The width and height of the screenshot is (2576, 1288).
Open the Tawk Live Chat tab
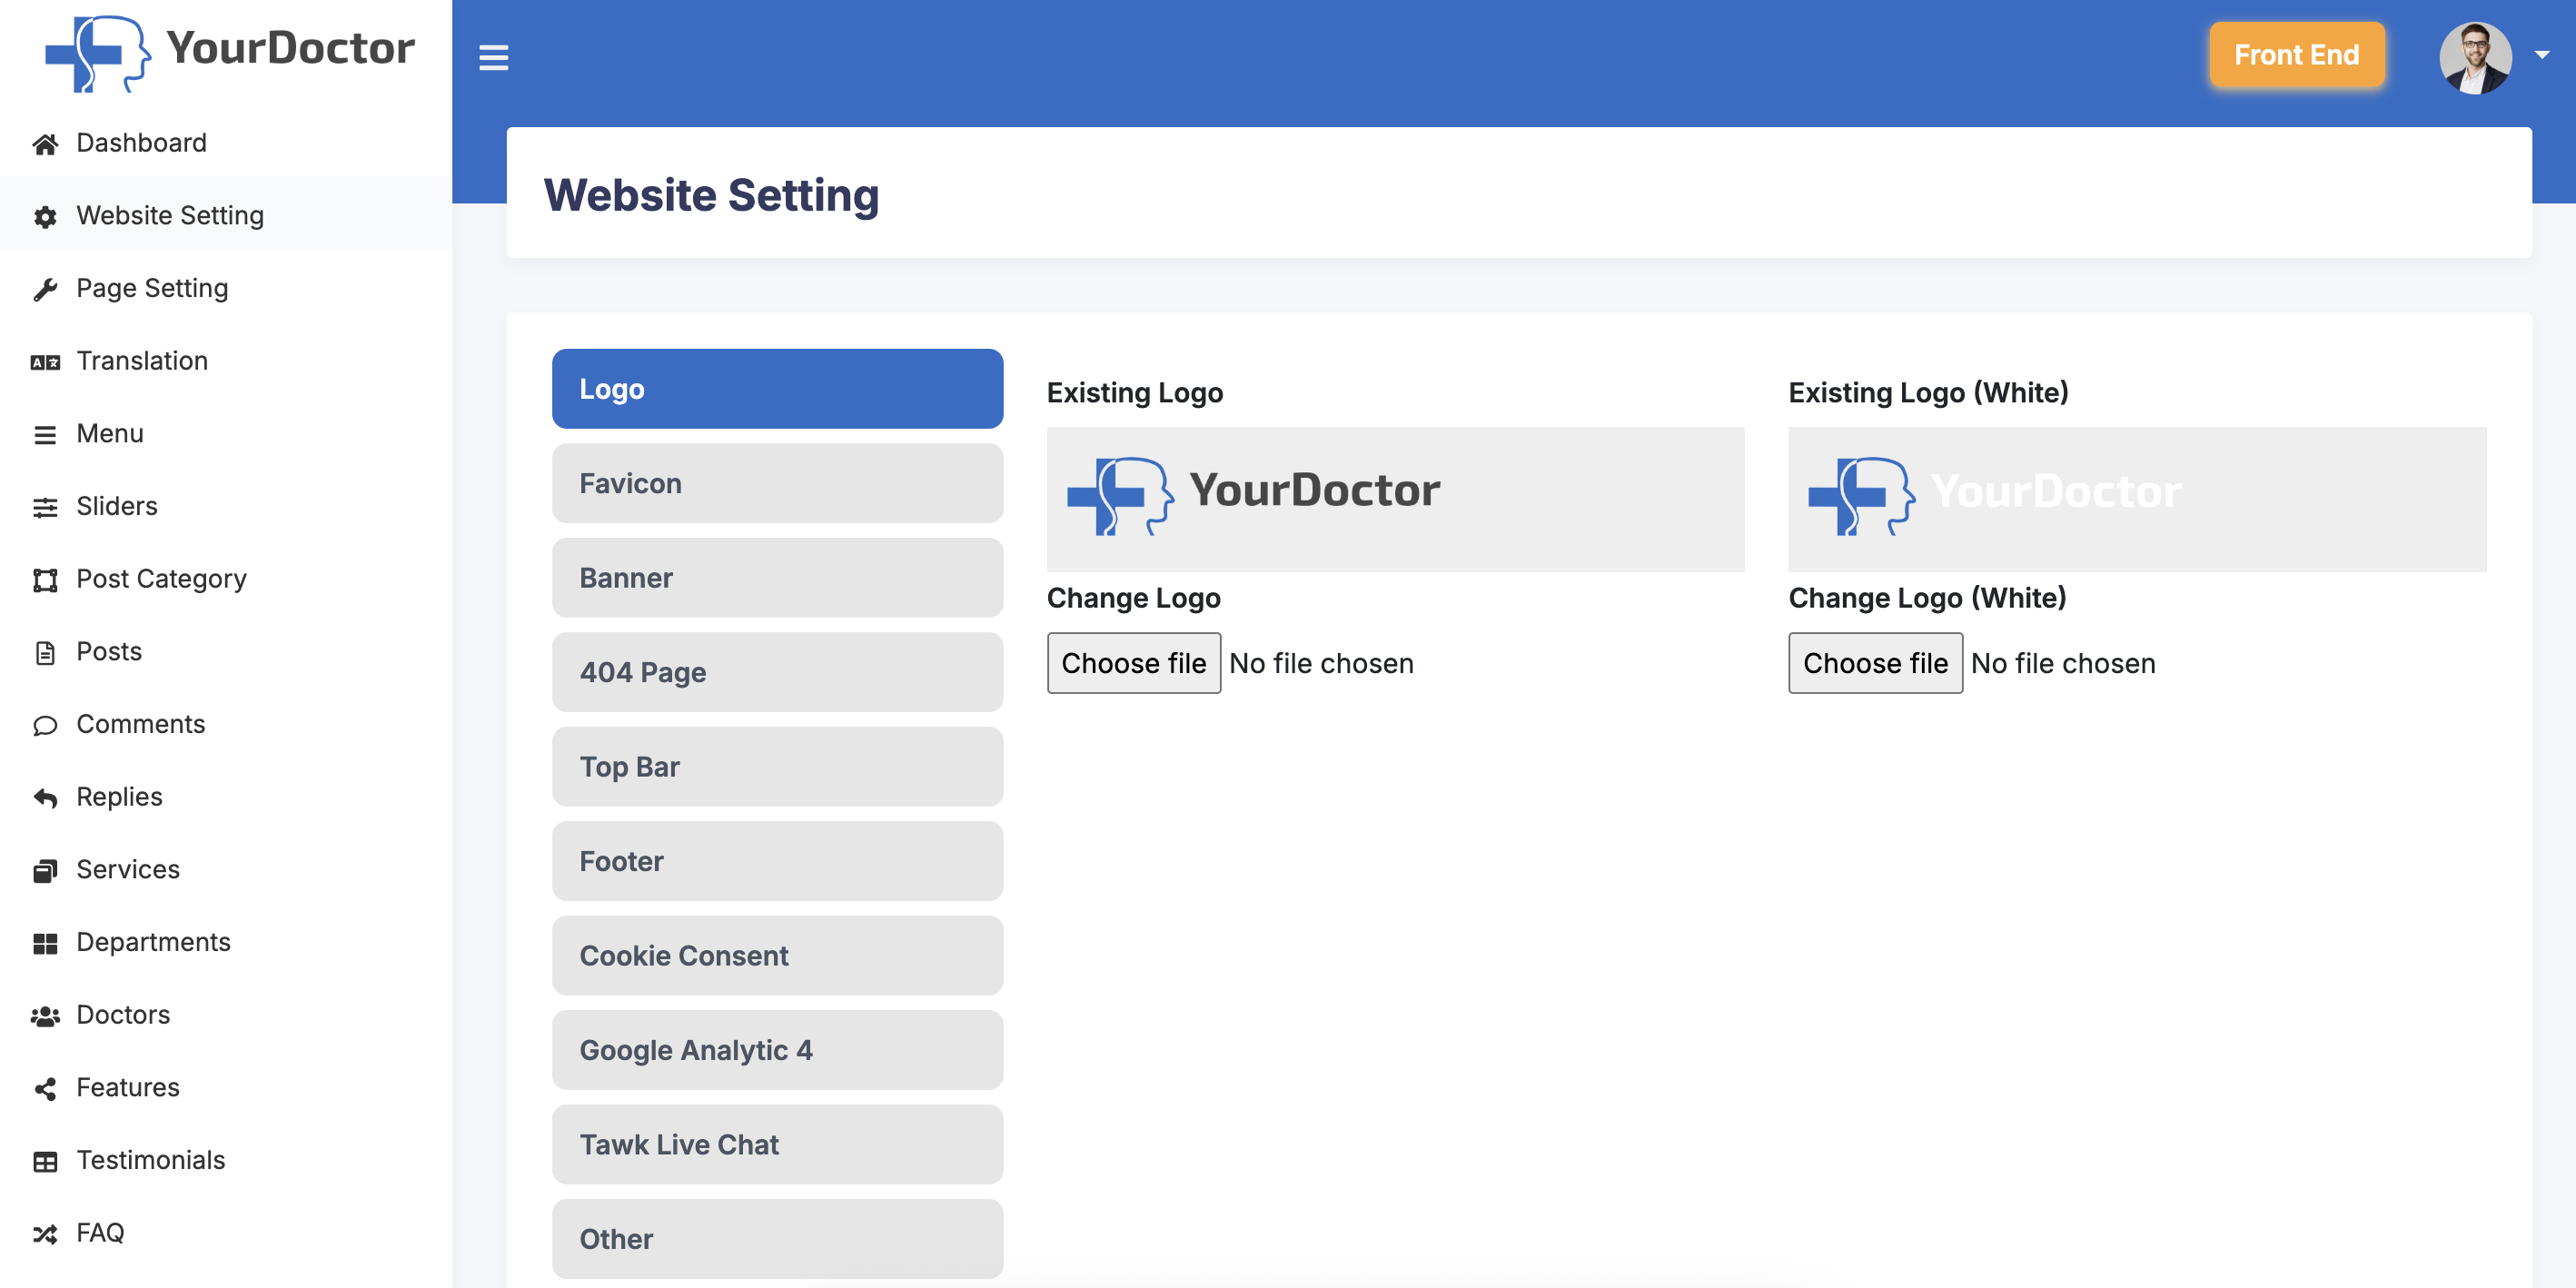pos(777,1145)
